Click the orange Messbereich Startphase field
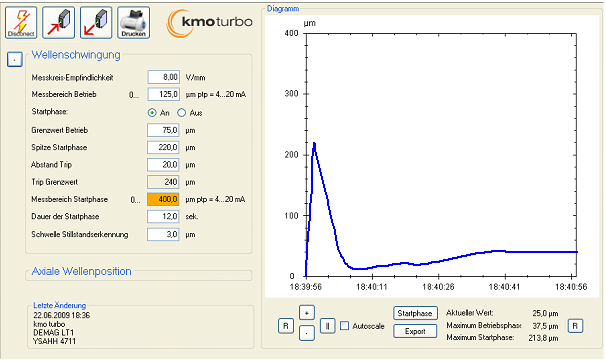The image size is (606, 361). [x=163, y=199]
